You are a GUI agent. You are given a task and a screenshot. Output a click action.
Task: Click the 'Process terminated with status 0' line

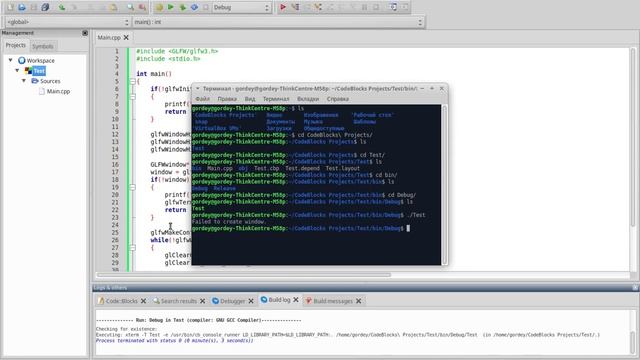pos(175,340)
